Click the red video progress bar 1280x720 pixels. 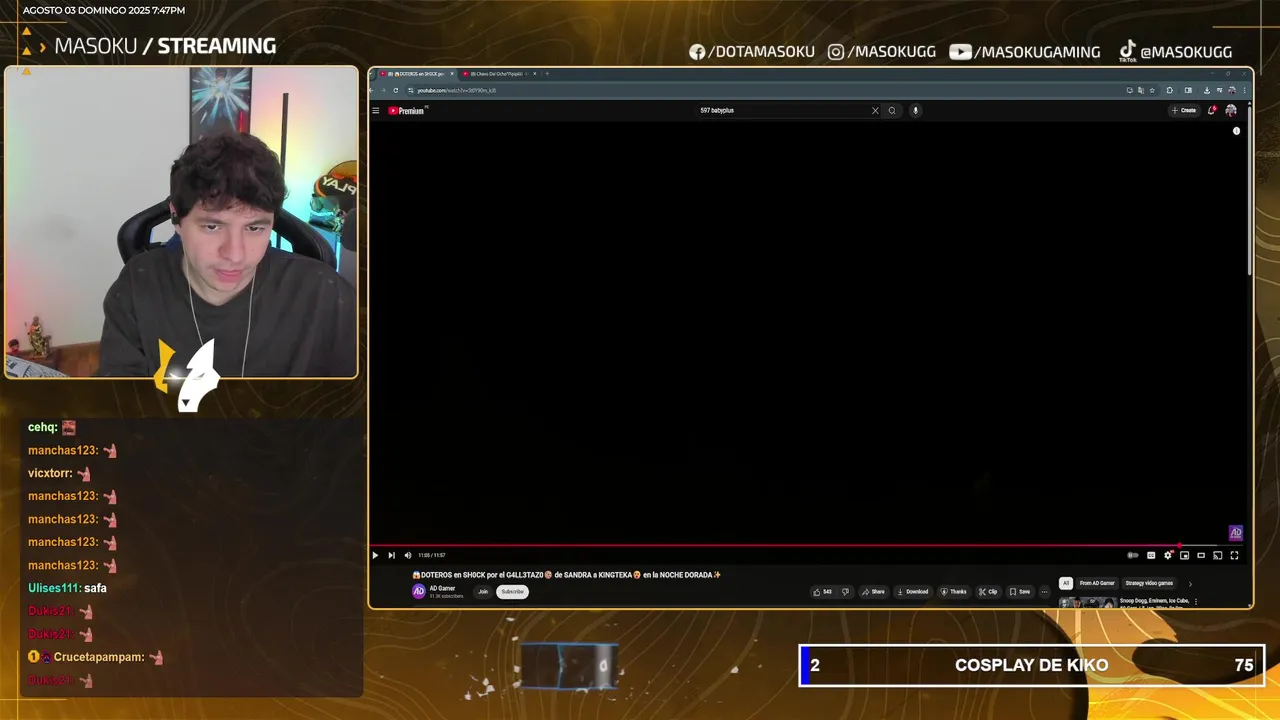tap(775, 546)
